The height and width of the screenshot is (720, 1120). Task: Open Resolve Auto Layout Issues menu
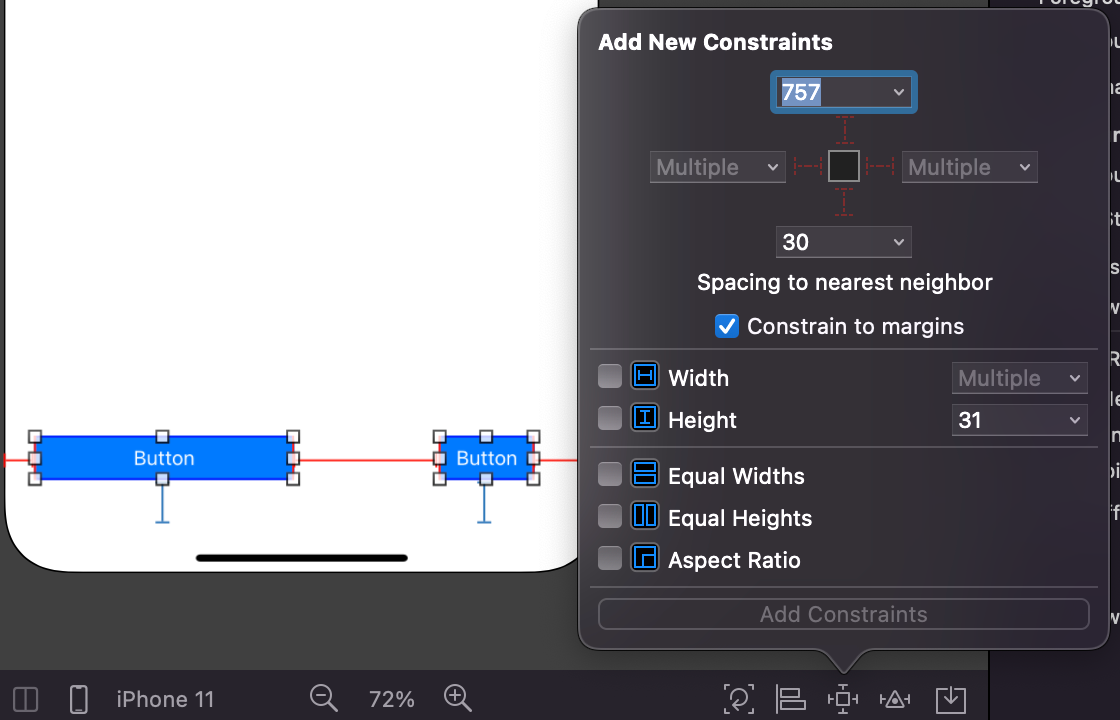coord(894,699)
